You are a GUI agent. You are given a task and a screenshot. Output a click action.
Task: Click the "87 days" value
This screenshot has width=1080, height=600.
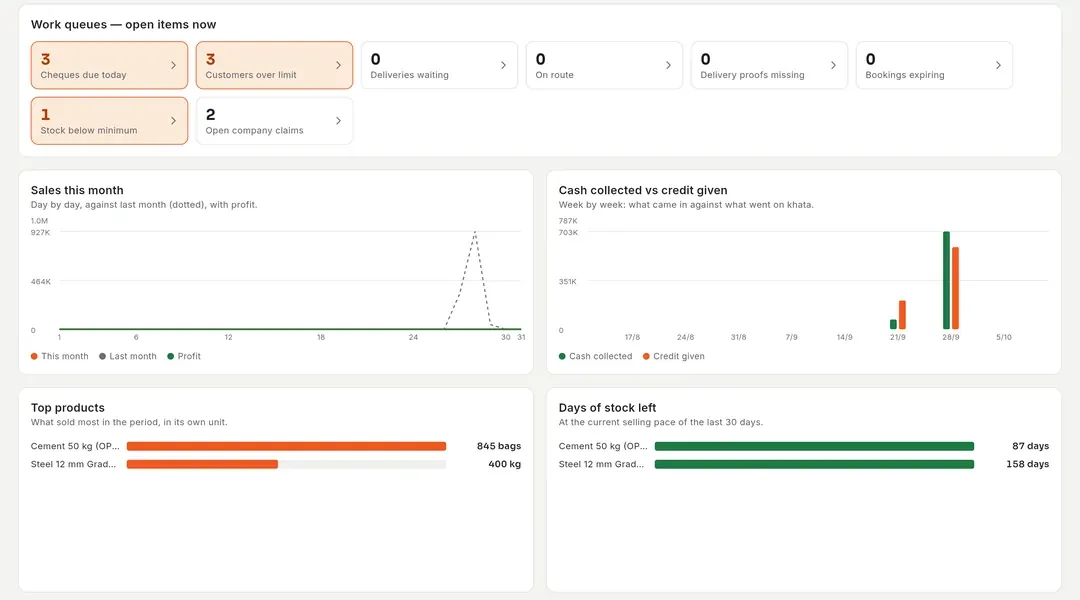tap(1030, 446)
